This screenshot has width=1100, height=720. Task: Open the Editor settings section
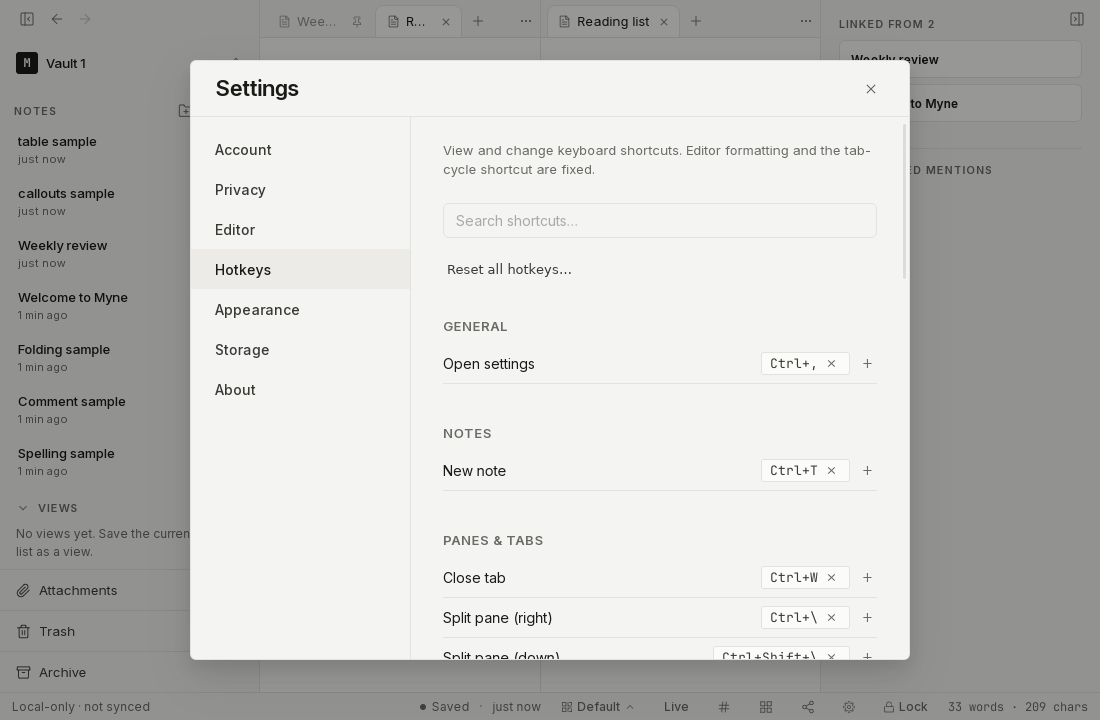tap(300, 230)
